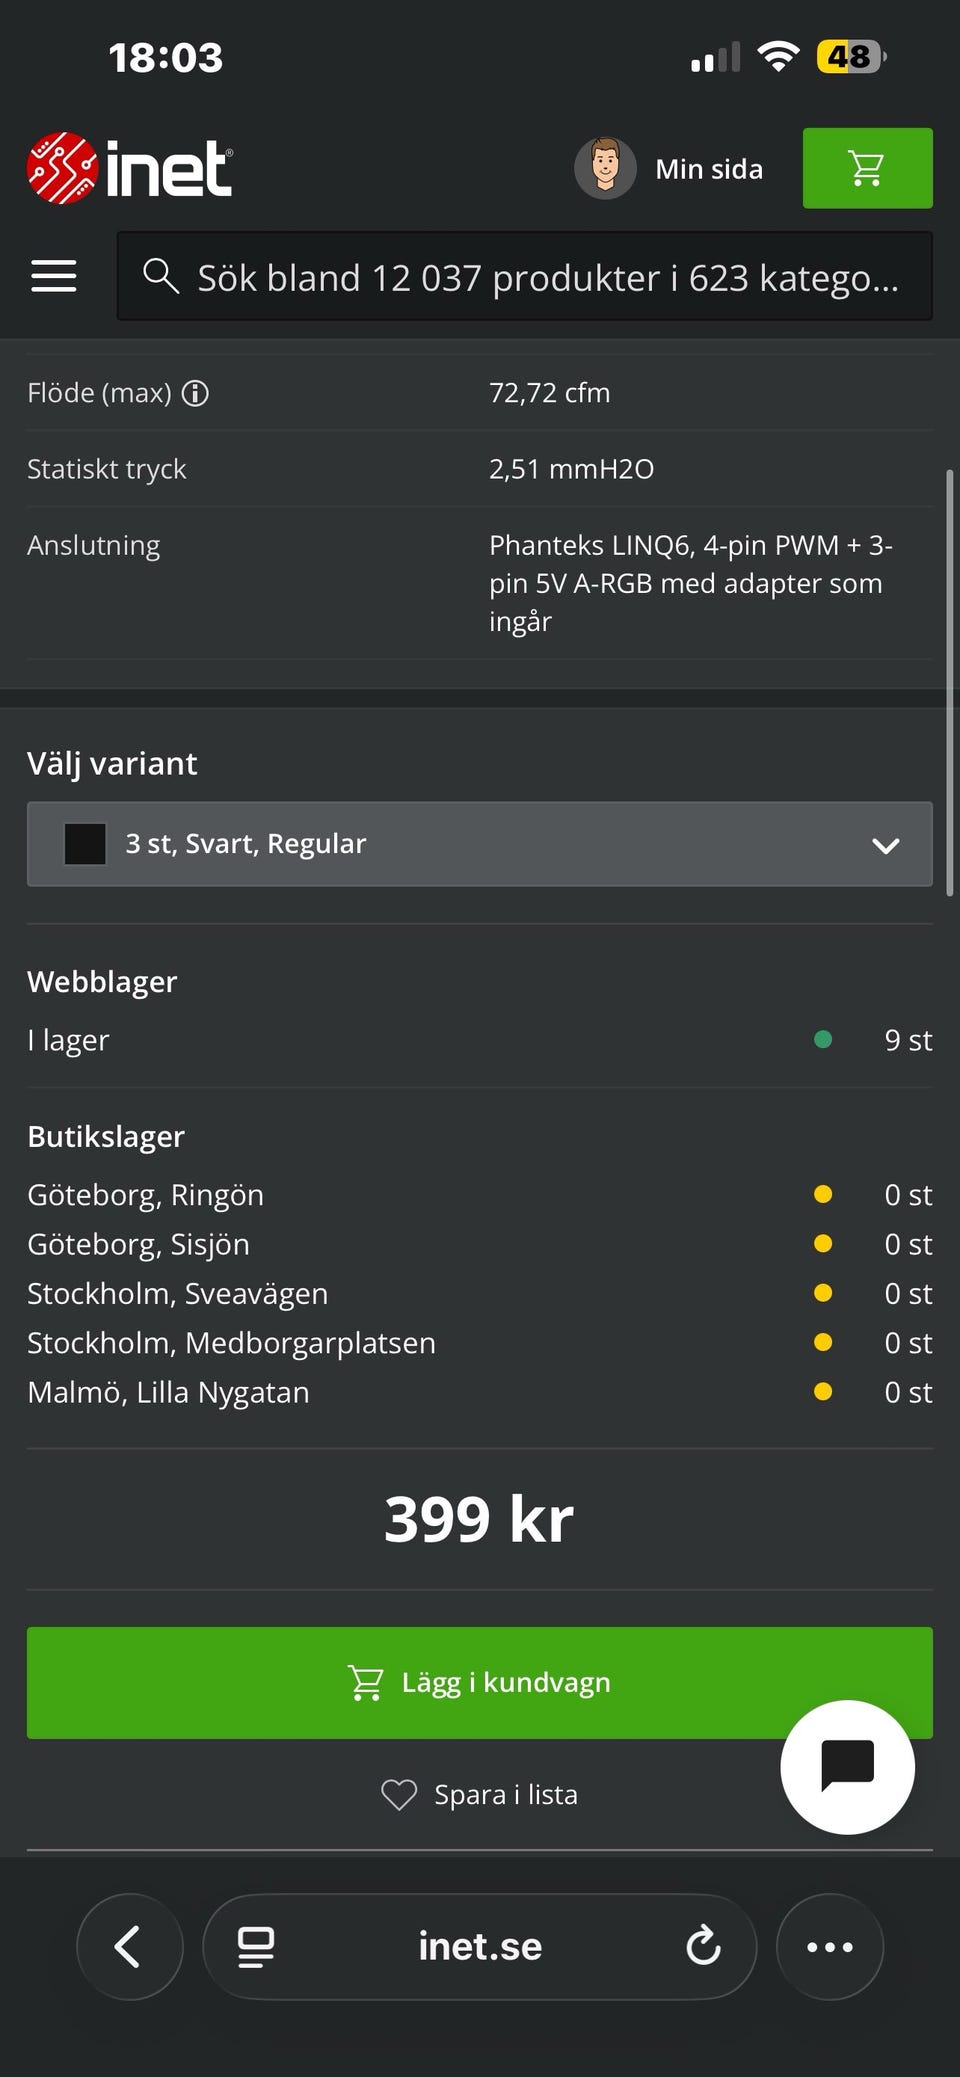Expand the Välj variant dropdown

coord(480,844)
